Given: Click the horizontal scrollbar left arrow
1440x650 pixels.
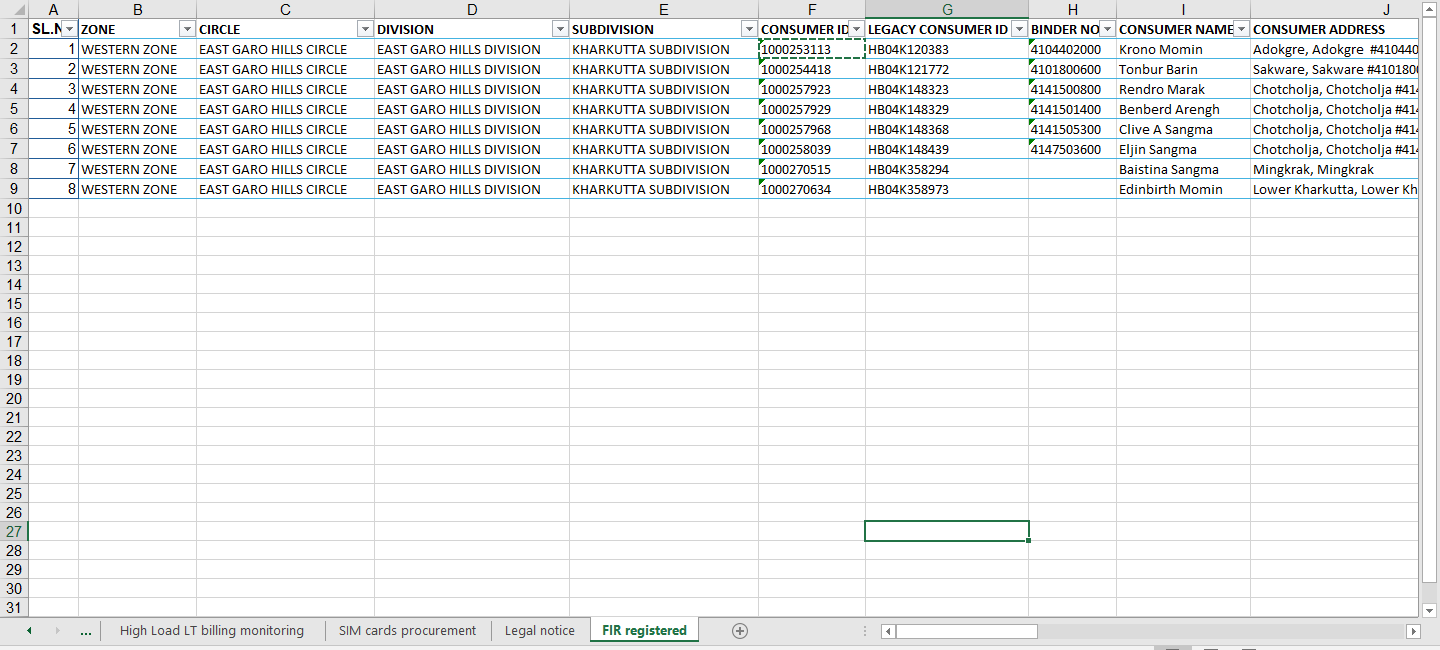Looking at the screenshot, I should click(x=888, y=631).
